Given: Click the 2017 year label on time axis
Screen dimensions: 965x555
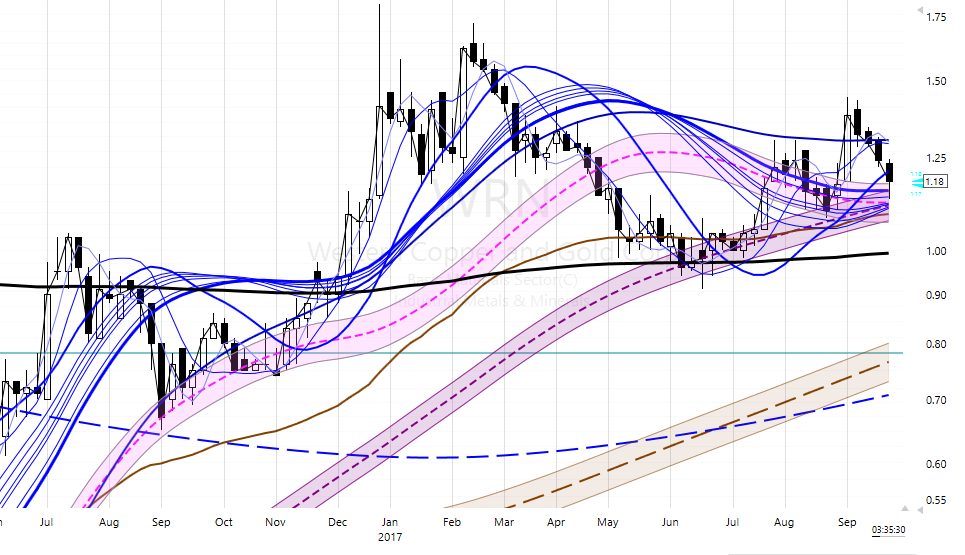Looking at the screenshot, I should (391, 536).
